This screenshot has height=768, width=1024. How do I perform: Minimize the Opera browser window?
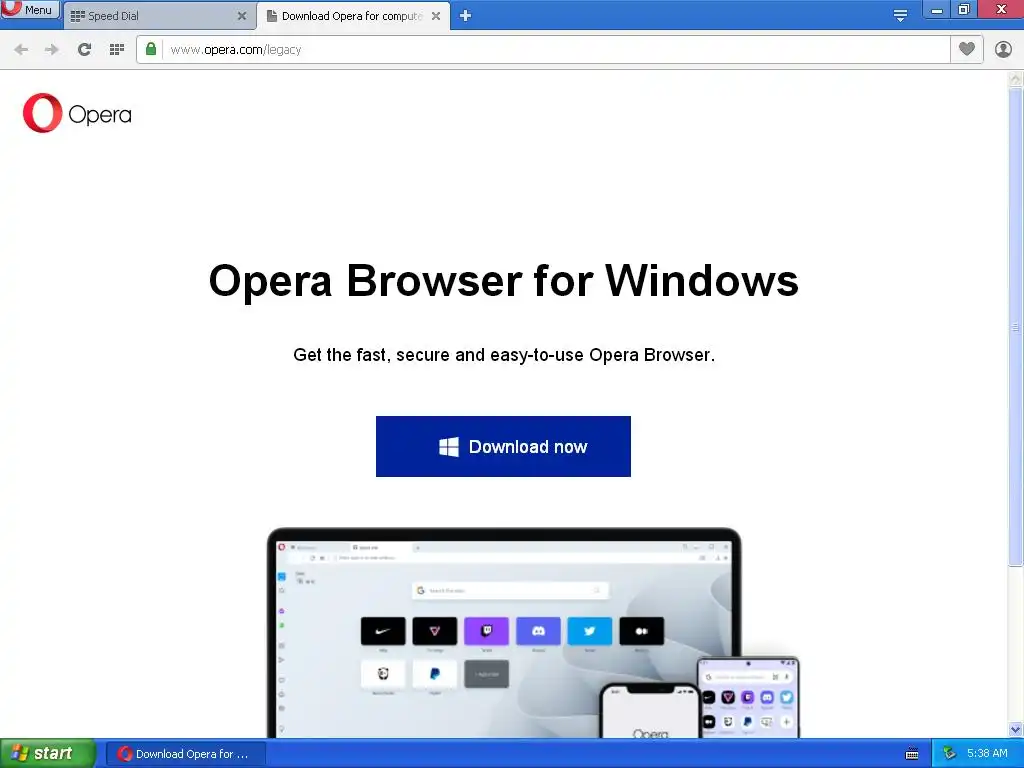936,10
